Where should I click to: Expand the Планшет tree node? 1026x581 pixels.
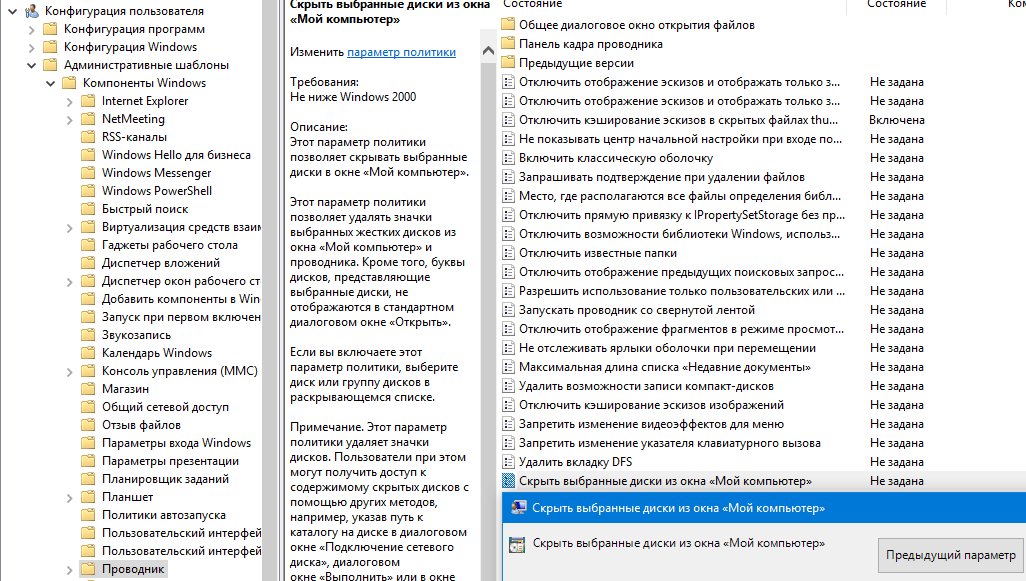point(69,498)
